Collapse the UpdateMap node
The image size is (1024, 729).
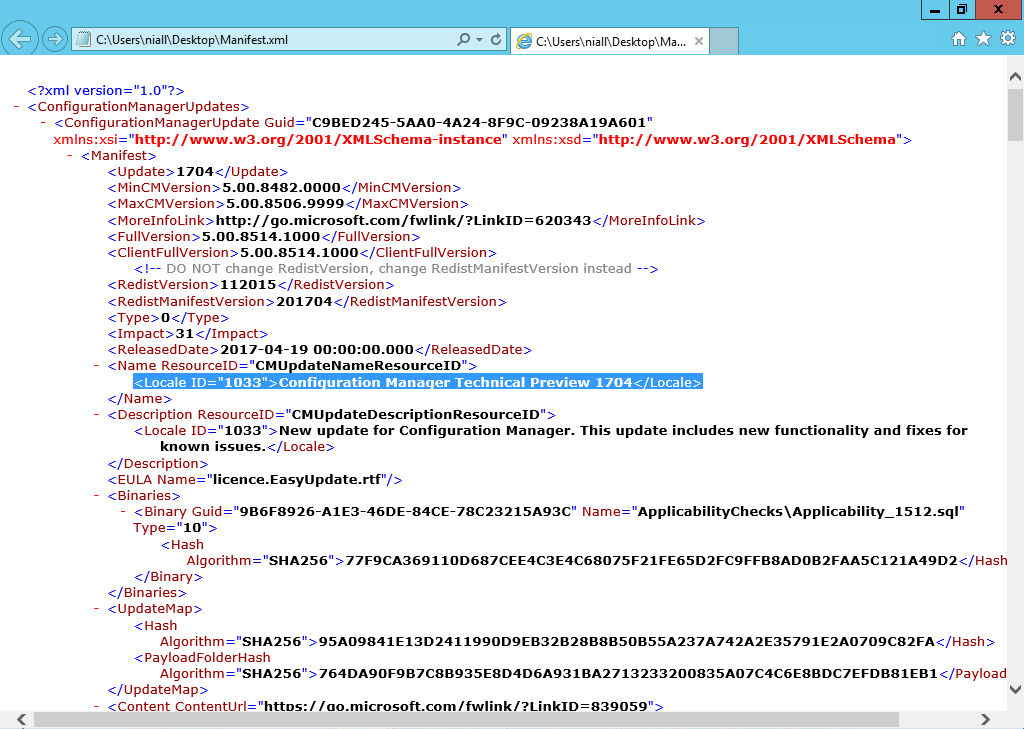(x=97, y=609)
